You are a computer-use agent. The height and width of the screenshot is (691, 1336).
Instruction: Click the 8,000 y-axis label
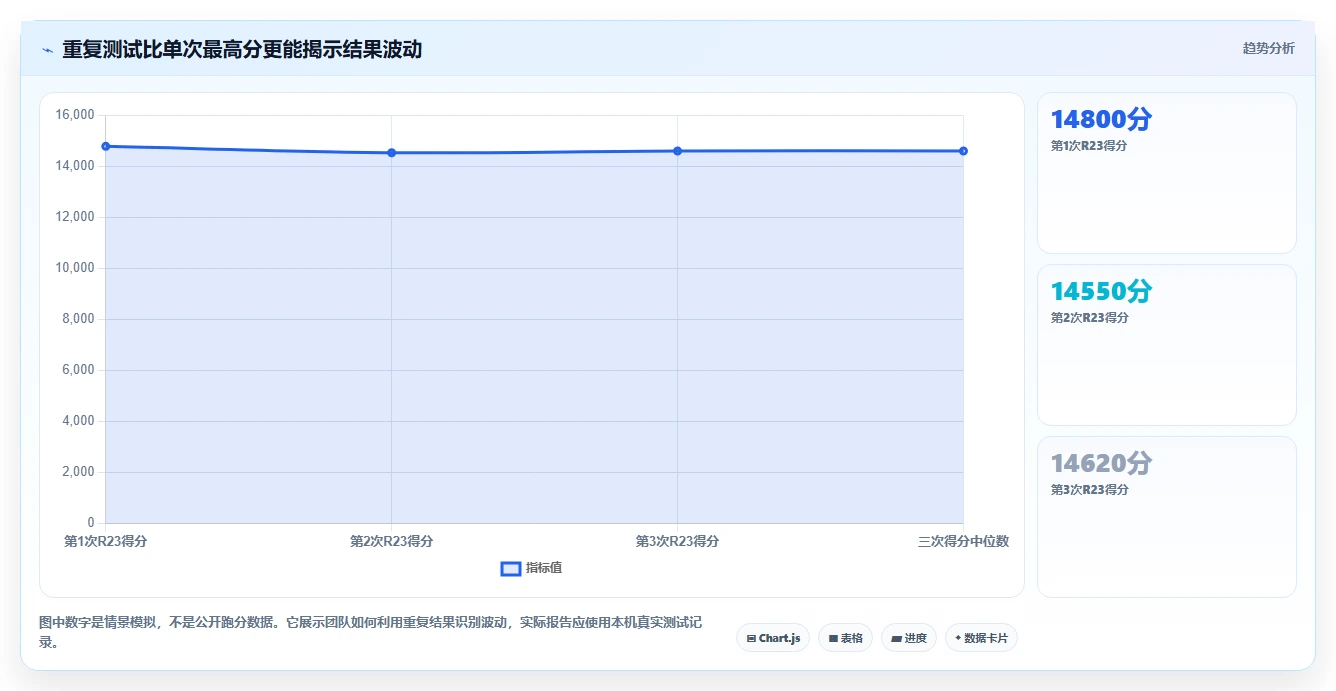(78, 319)
